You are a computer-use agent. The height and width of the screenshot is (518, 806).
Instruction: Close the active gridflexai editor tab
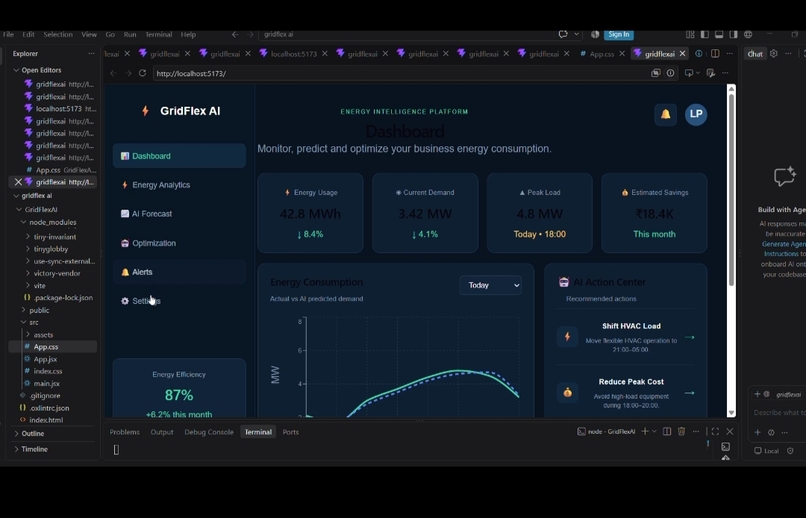coord(683,53)
